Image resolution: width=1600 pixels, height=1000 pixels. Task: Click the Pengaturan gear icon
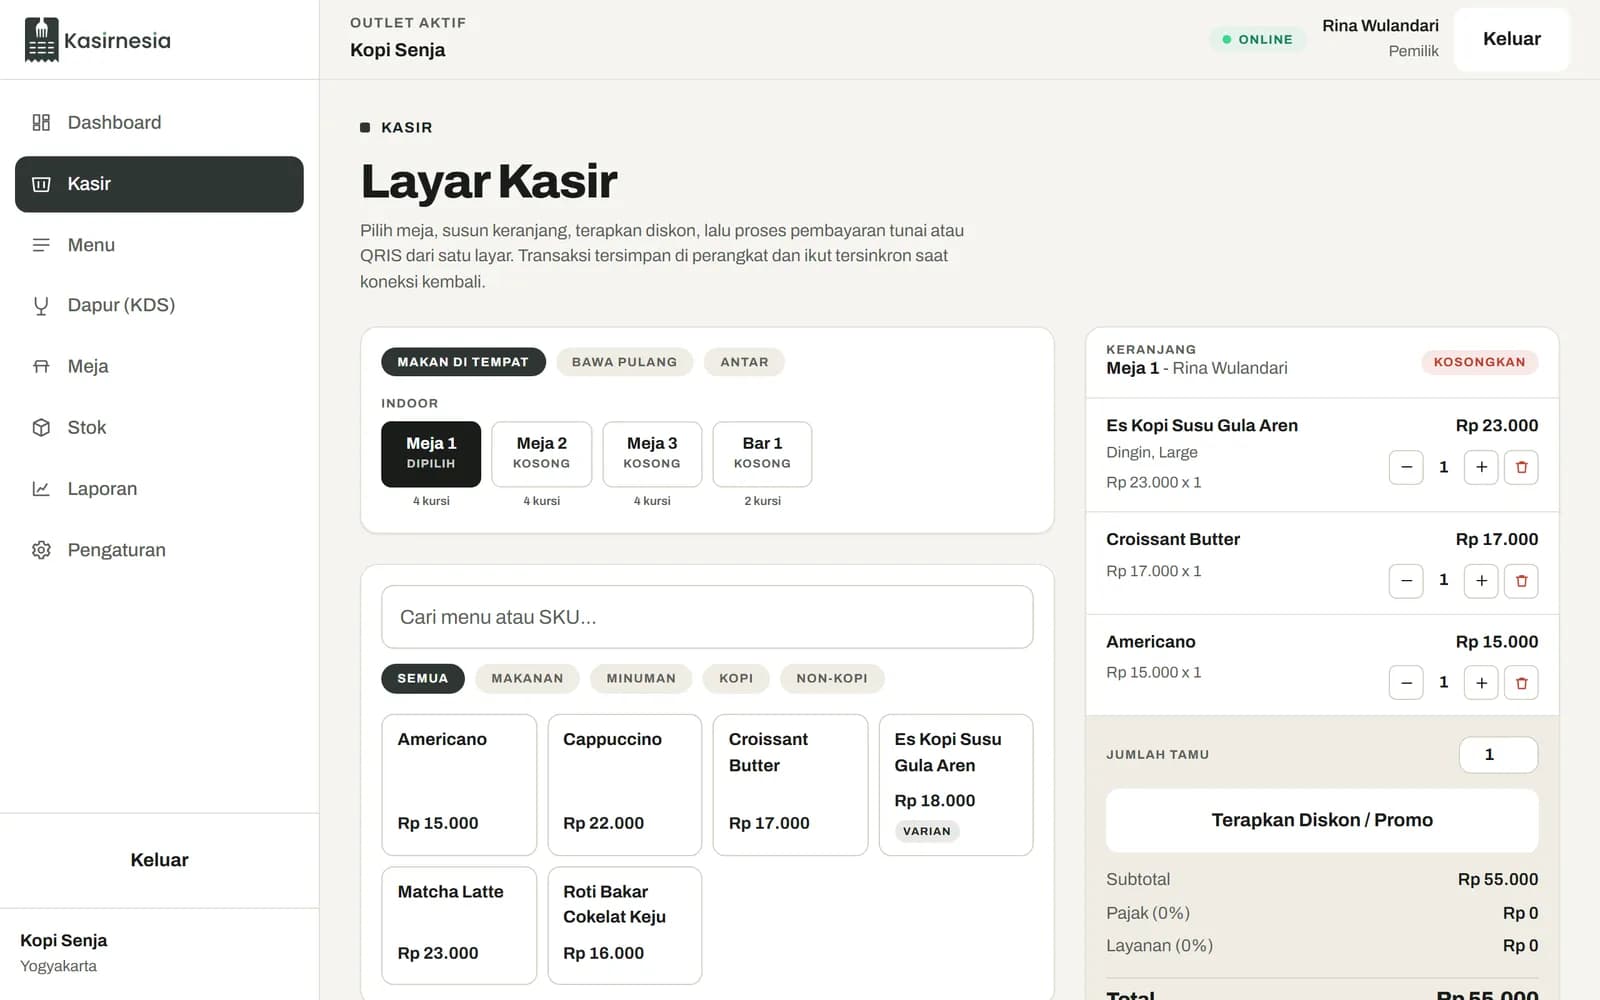(x=41, y=550)
